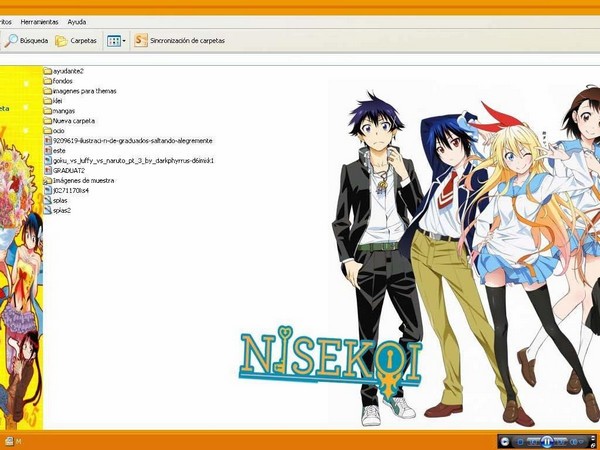Click Previous track in media player toolbar
Viewport: 600px width, 450px height.
click(533, 442)
